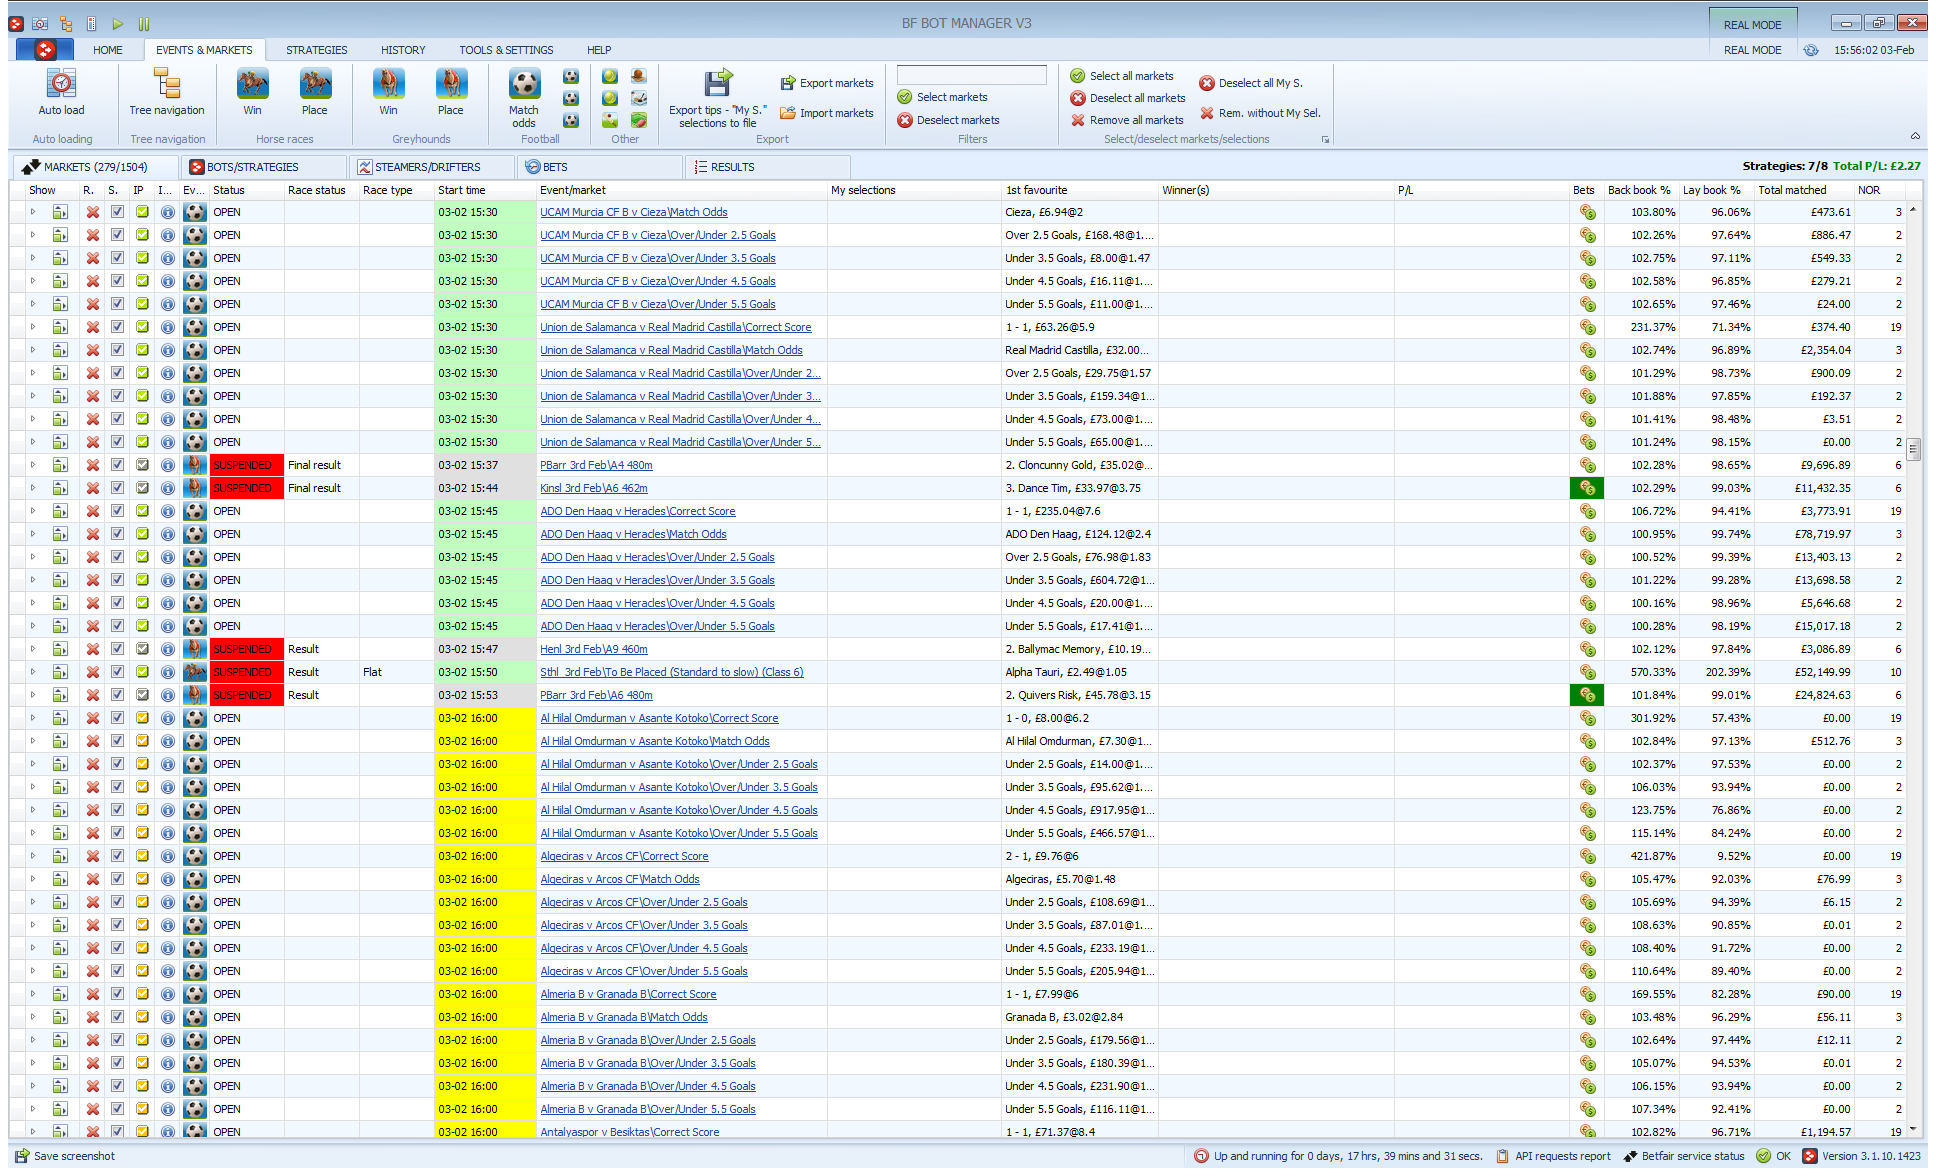1936x1176 pixels.
Task: Open Algeciras v Arcos CF Match Odds link
Action: point(620,879)
